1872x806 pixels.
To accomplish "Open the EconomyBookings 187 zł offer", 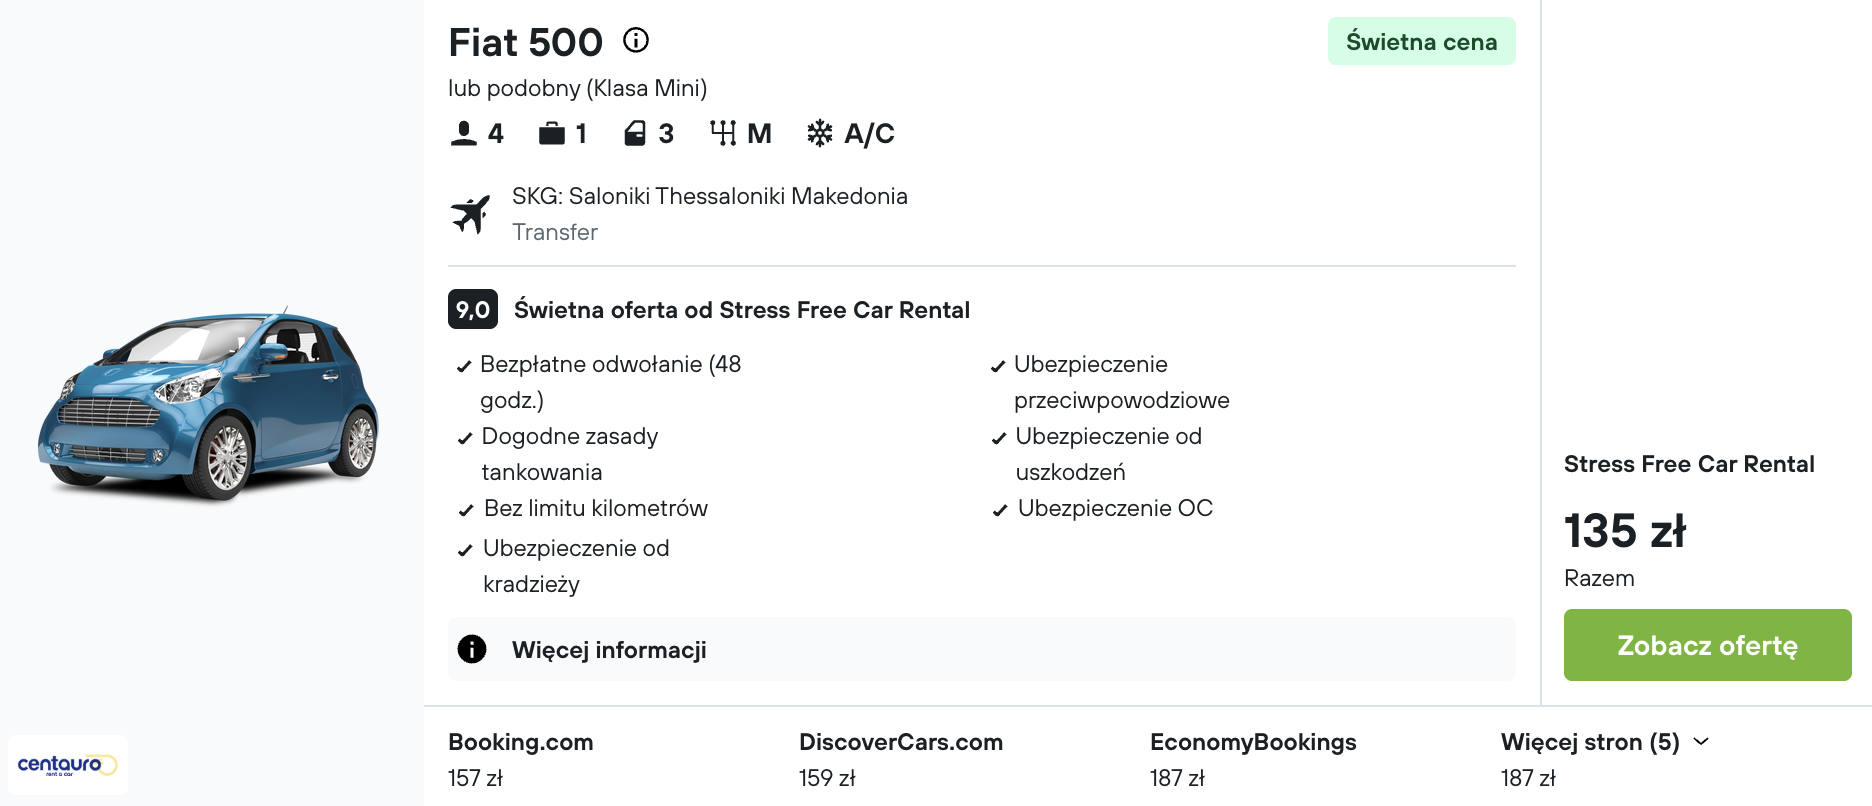I will (1253, 757).
